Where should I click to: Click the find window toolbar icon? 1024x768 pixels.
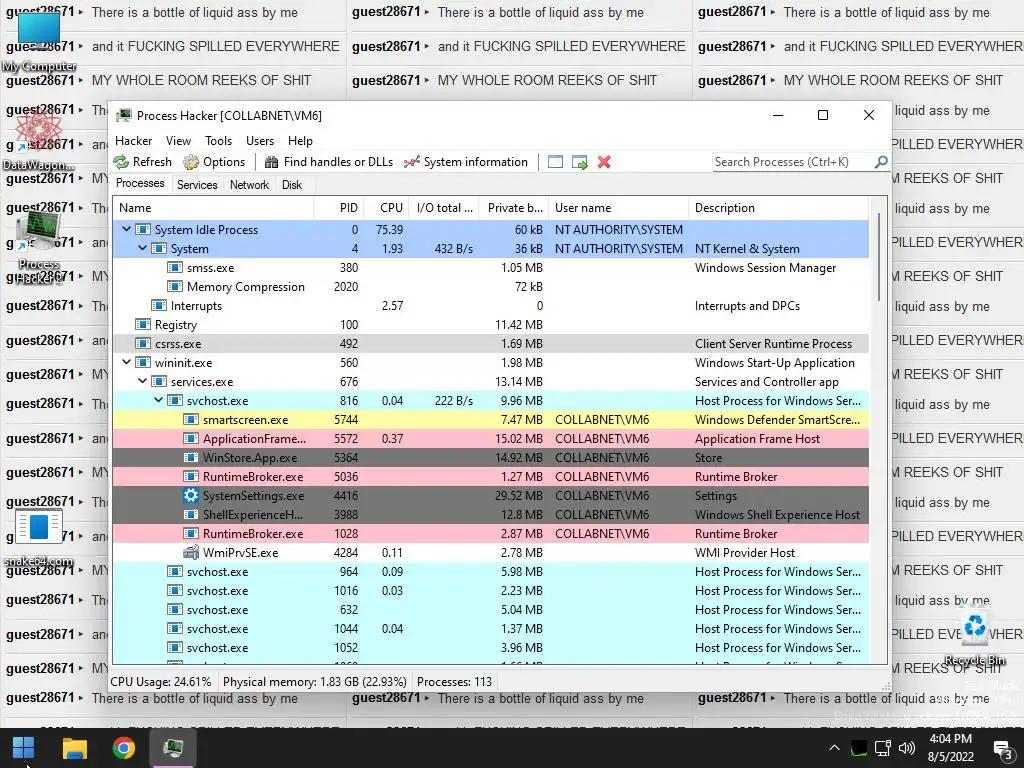click(555, 162)
